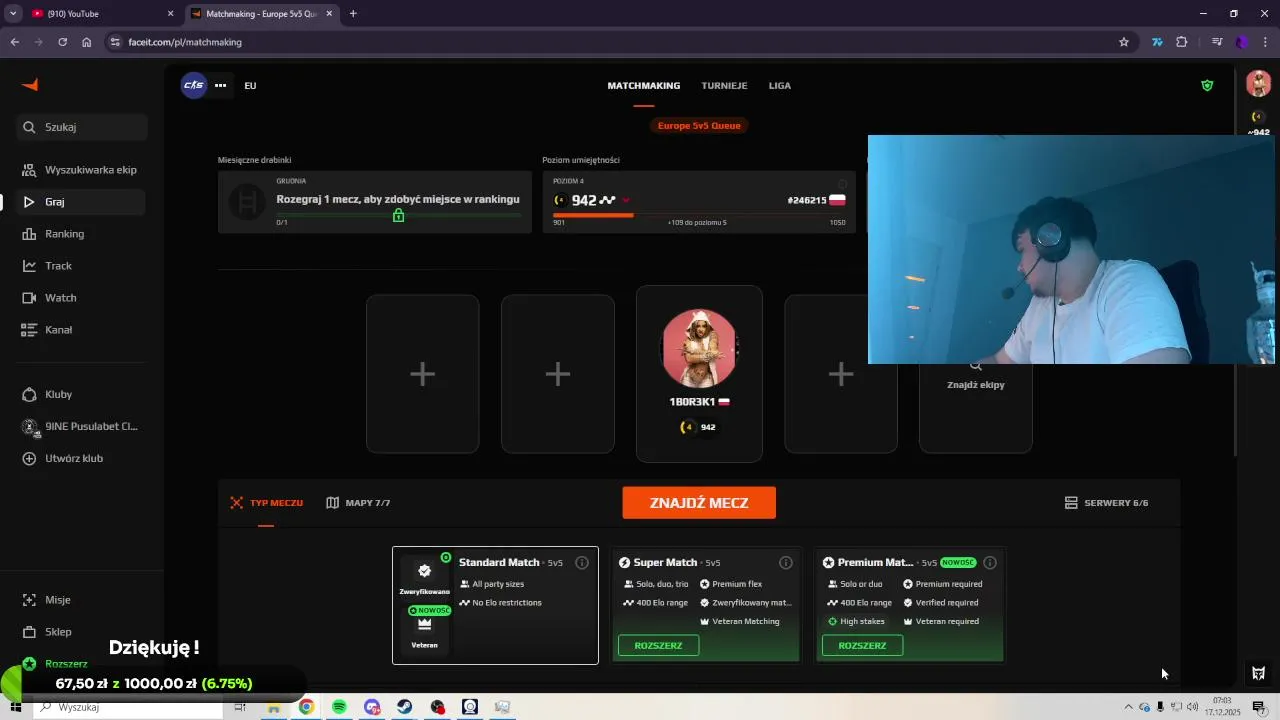The width and height of the screenshot is (1280, 720).
Task: Click ROZSZERZ under Premium Match
Action: (862, 645)
